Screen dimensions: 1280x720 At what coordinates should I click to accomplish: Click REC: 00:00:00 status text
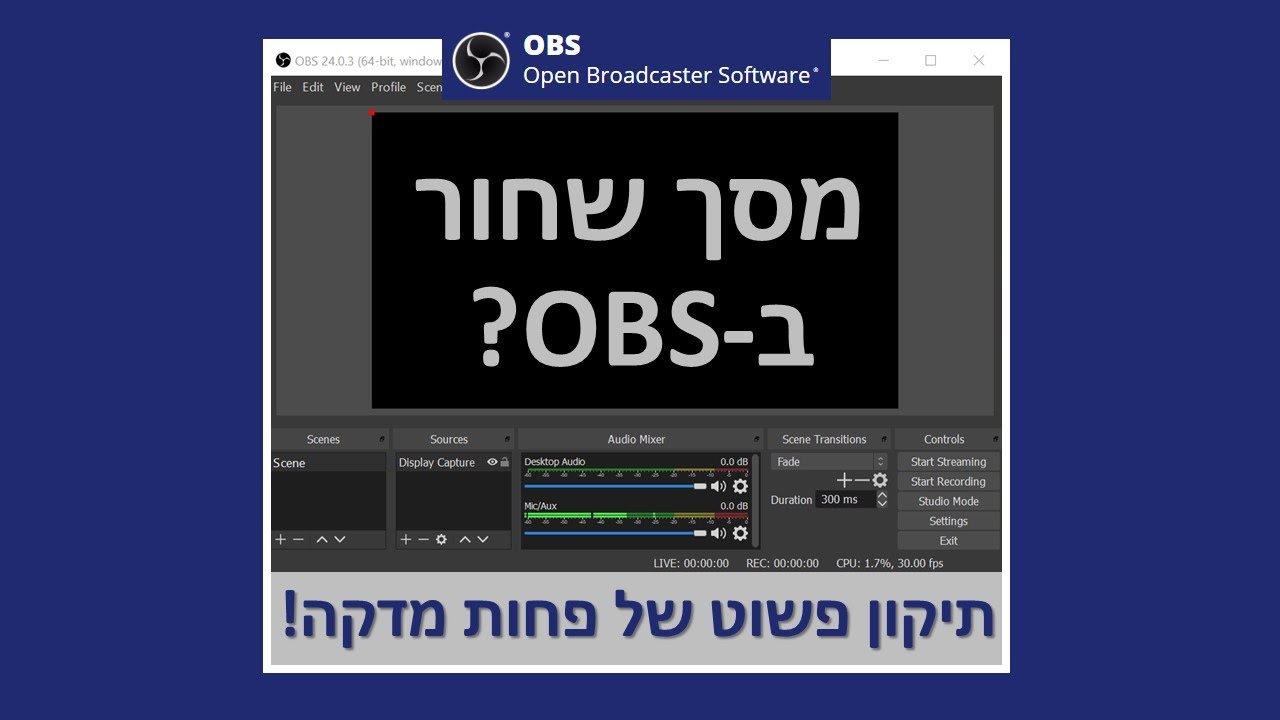[782, 563]
